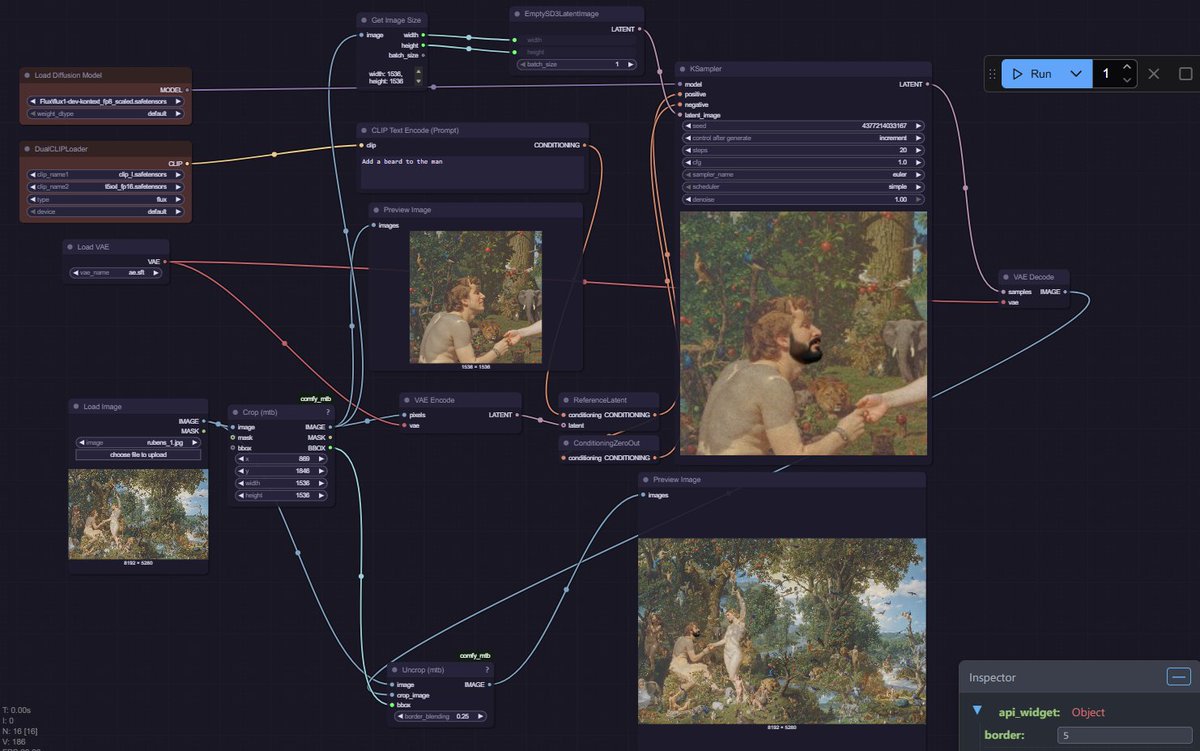The image size is (1200, 751).
Task: Collapse the Crop (mtb) node via its title dot
Action: (235, 411)
